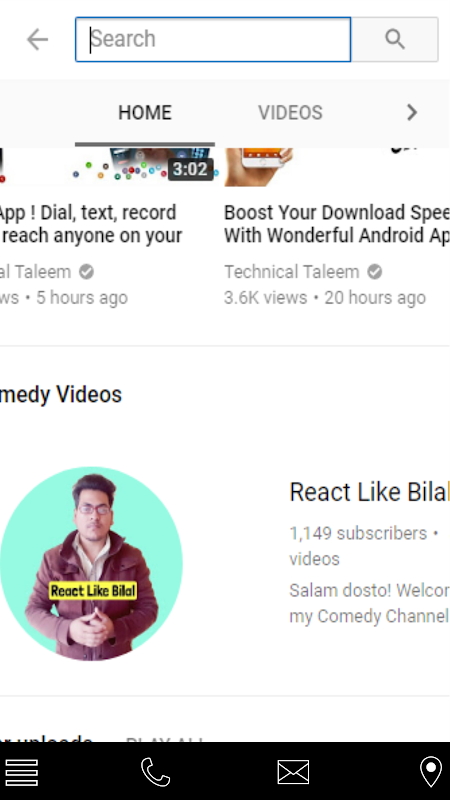Expand more tabs with the right chevron

pos(412,112)
